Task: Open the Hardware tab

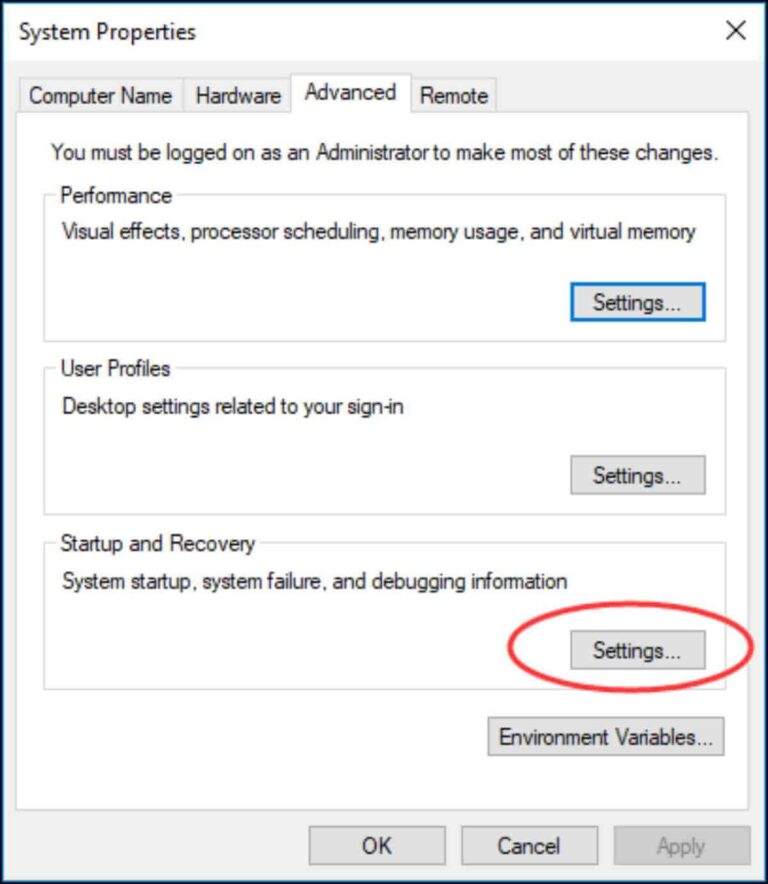Action: 236,96
